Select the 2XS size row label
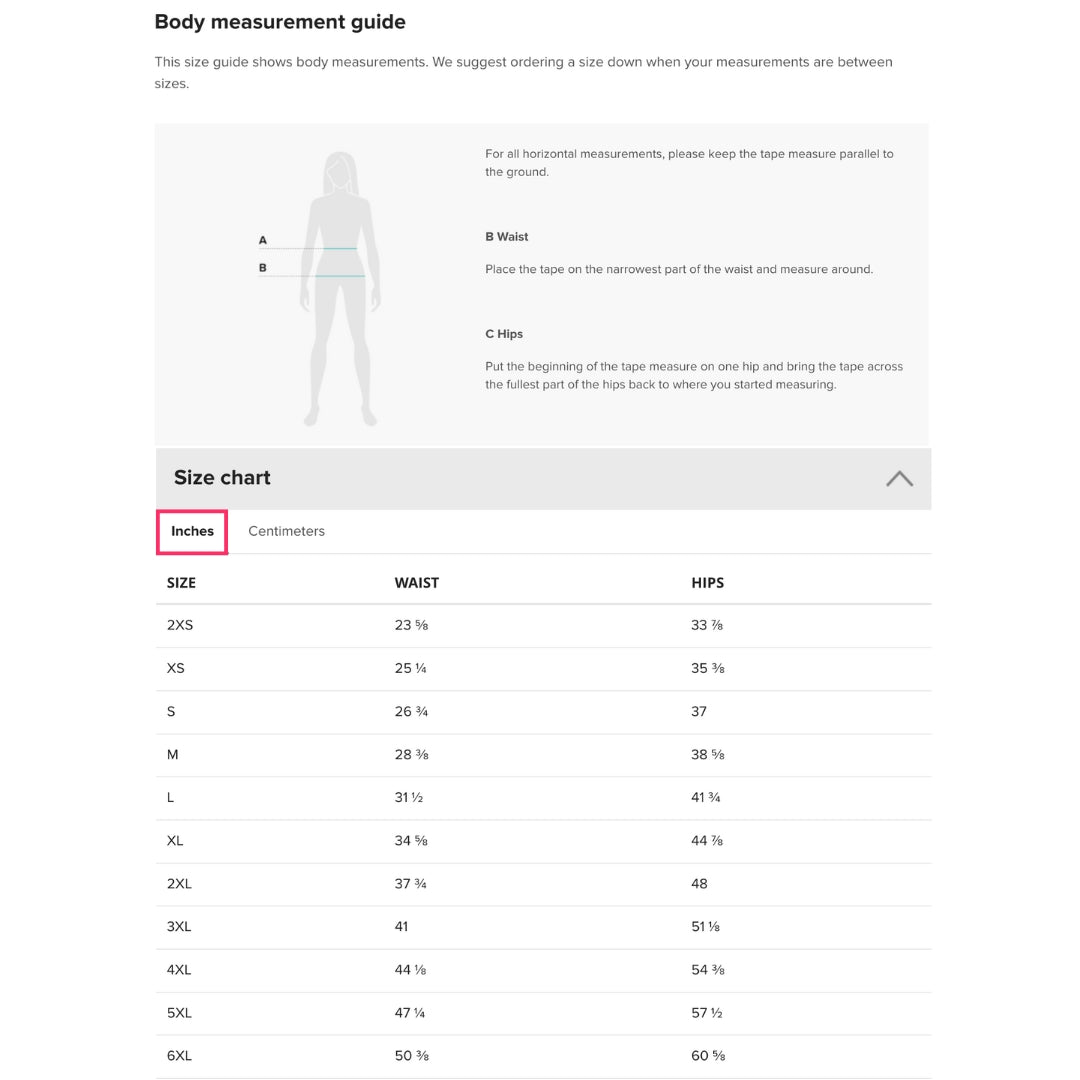1080x1080 pixels. [x=180, y=625]
